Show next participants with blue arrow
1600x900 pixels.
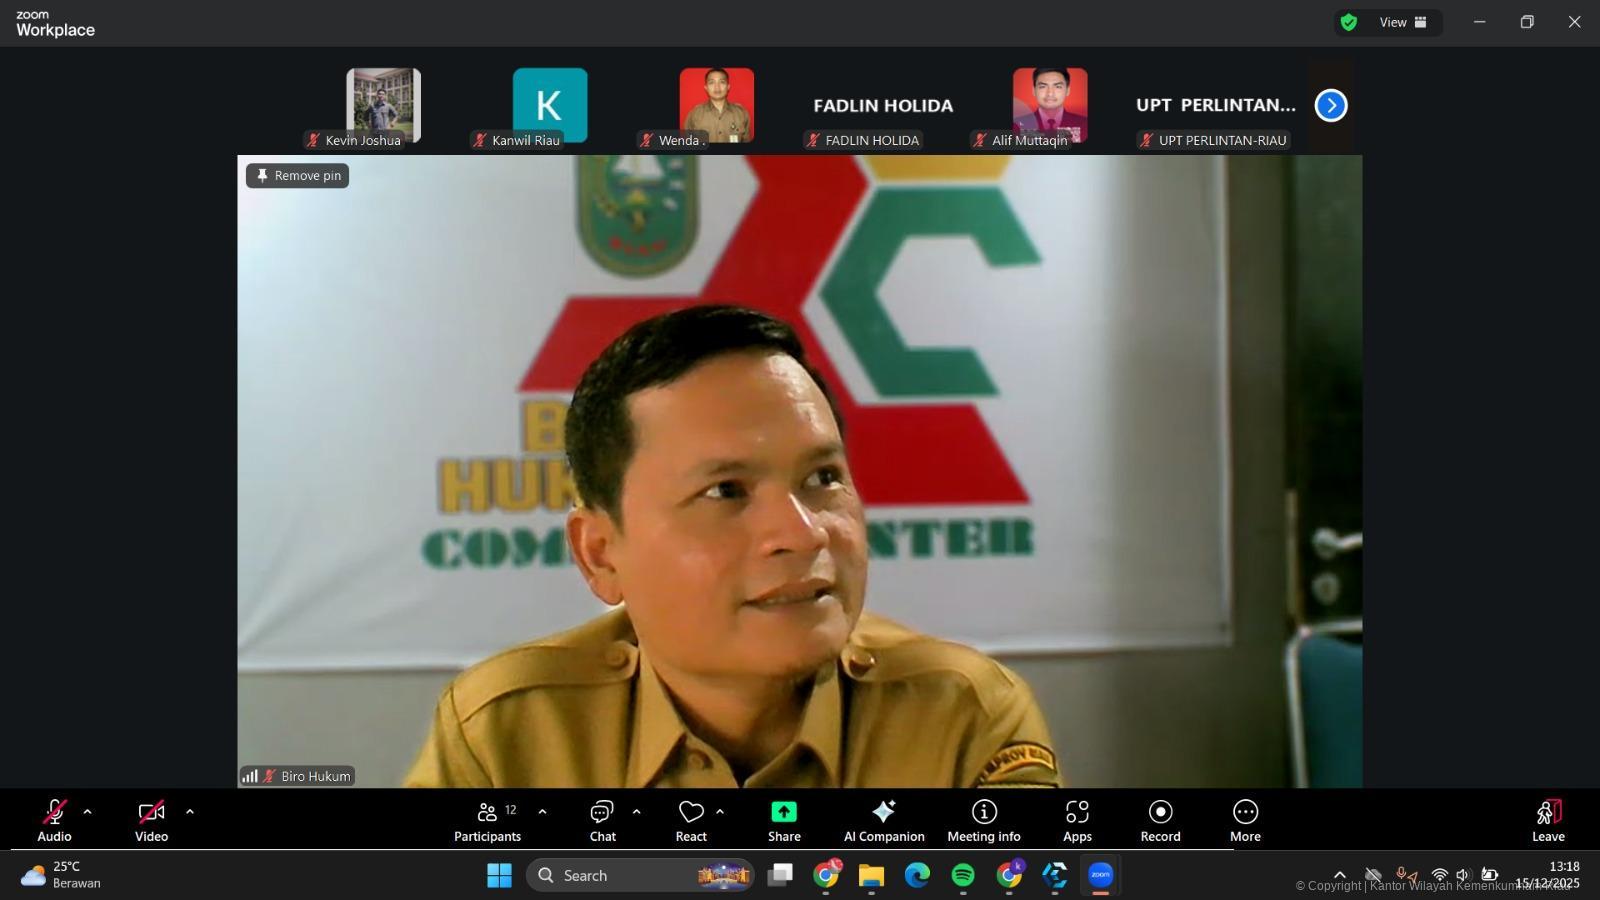[1331, 105]
